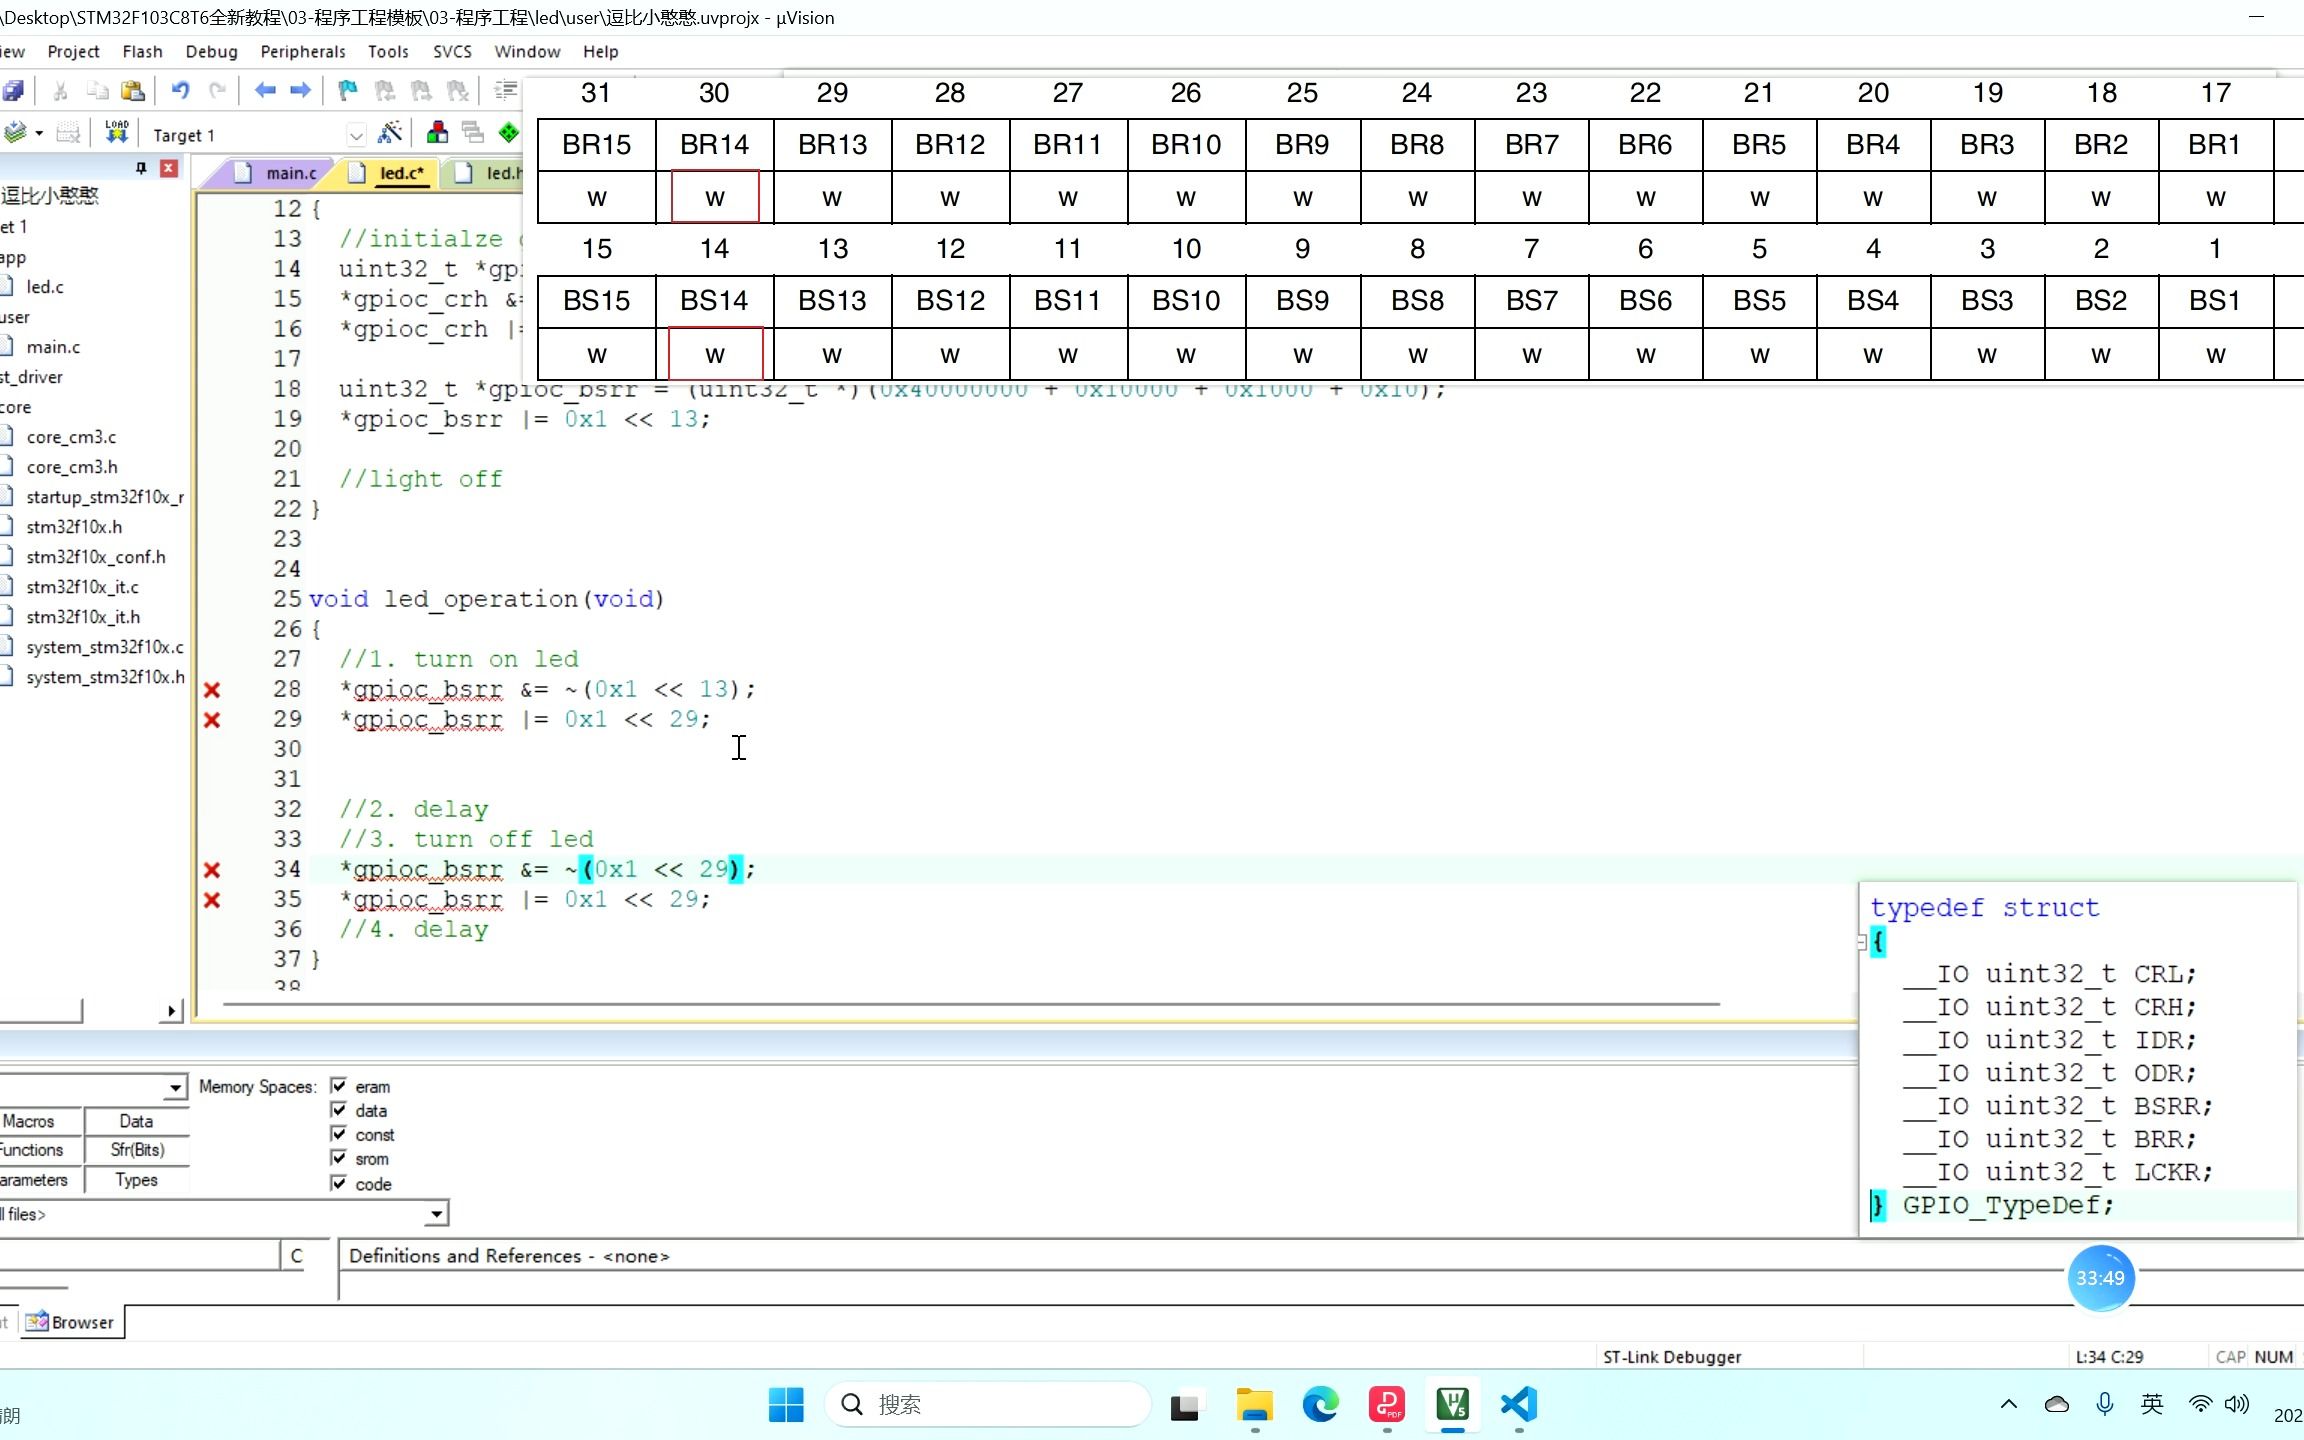Uncheck the data memory space
The height and width of the screenshot is (1440, 2304).
(339, 1110)
